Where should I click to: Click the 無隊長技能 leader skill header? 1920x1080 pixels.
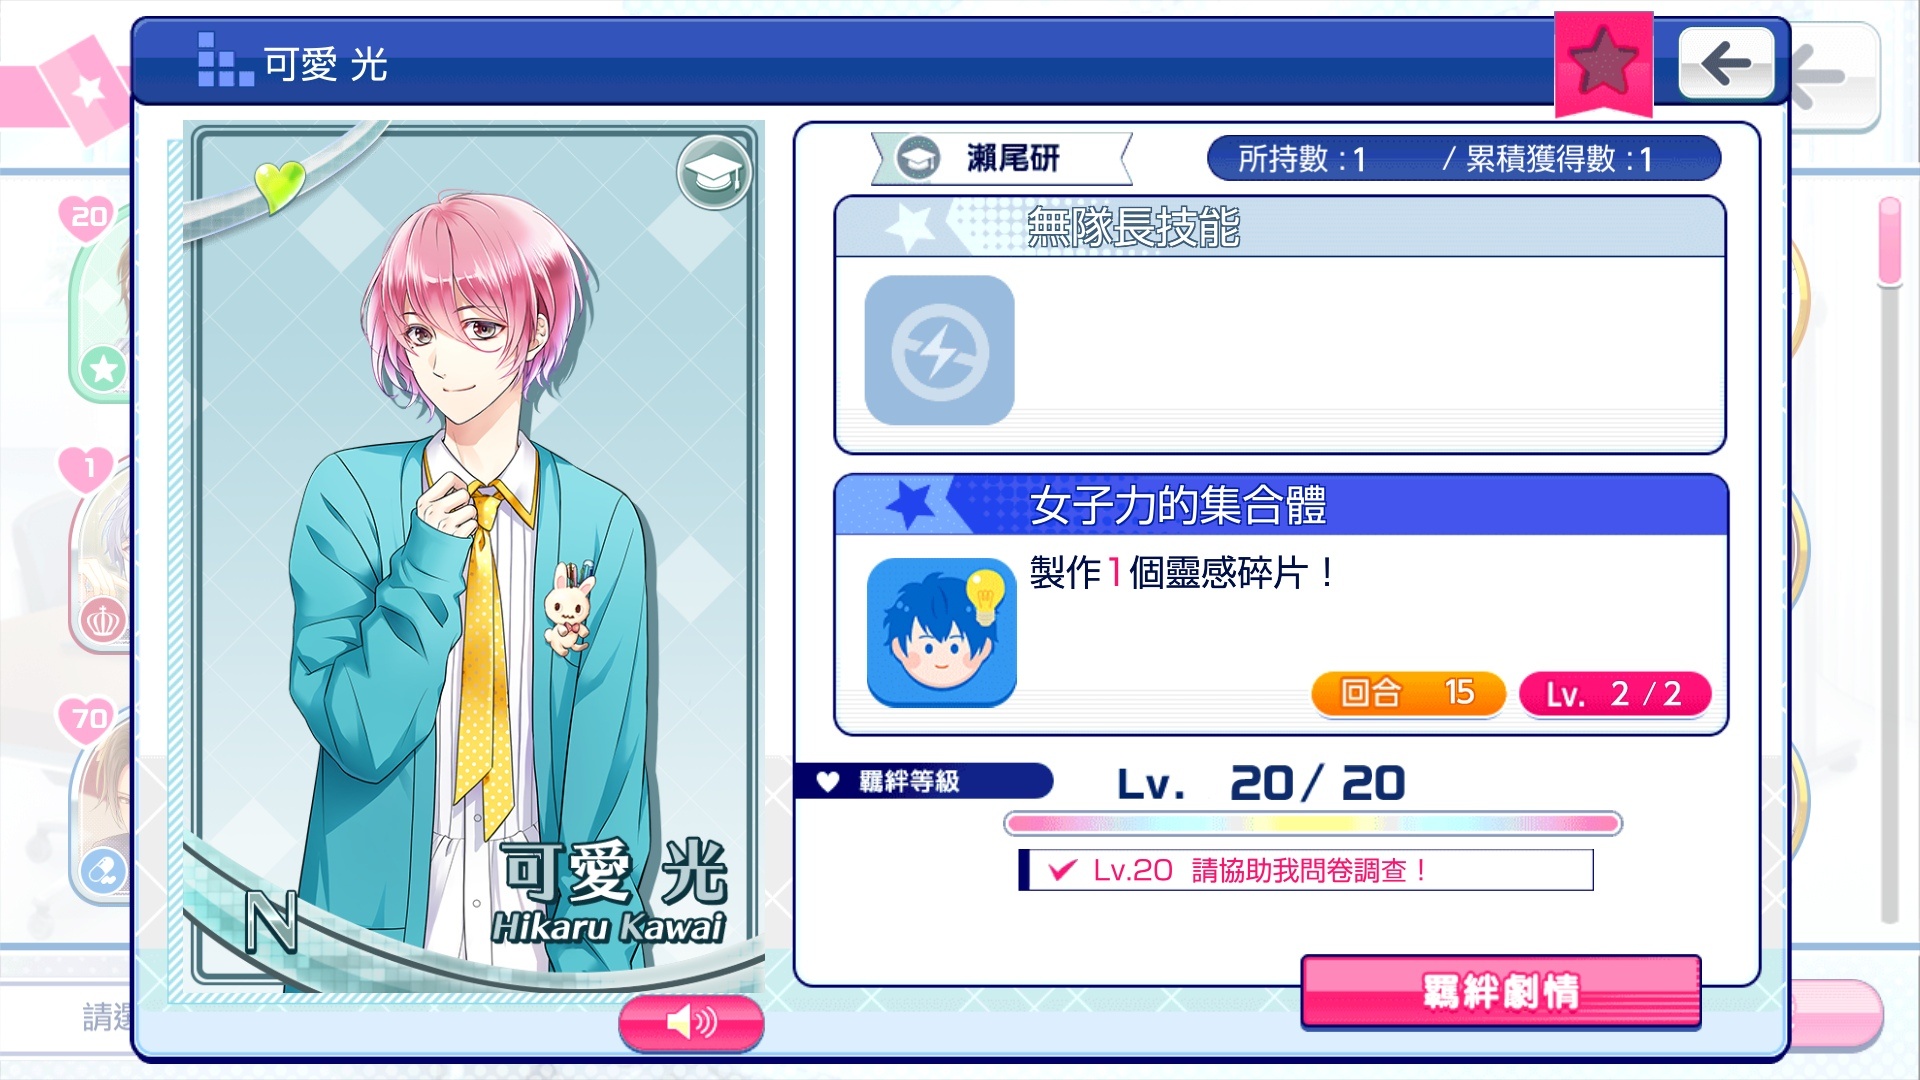pos(1280,227)
